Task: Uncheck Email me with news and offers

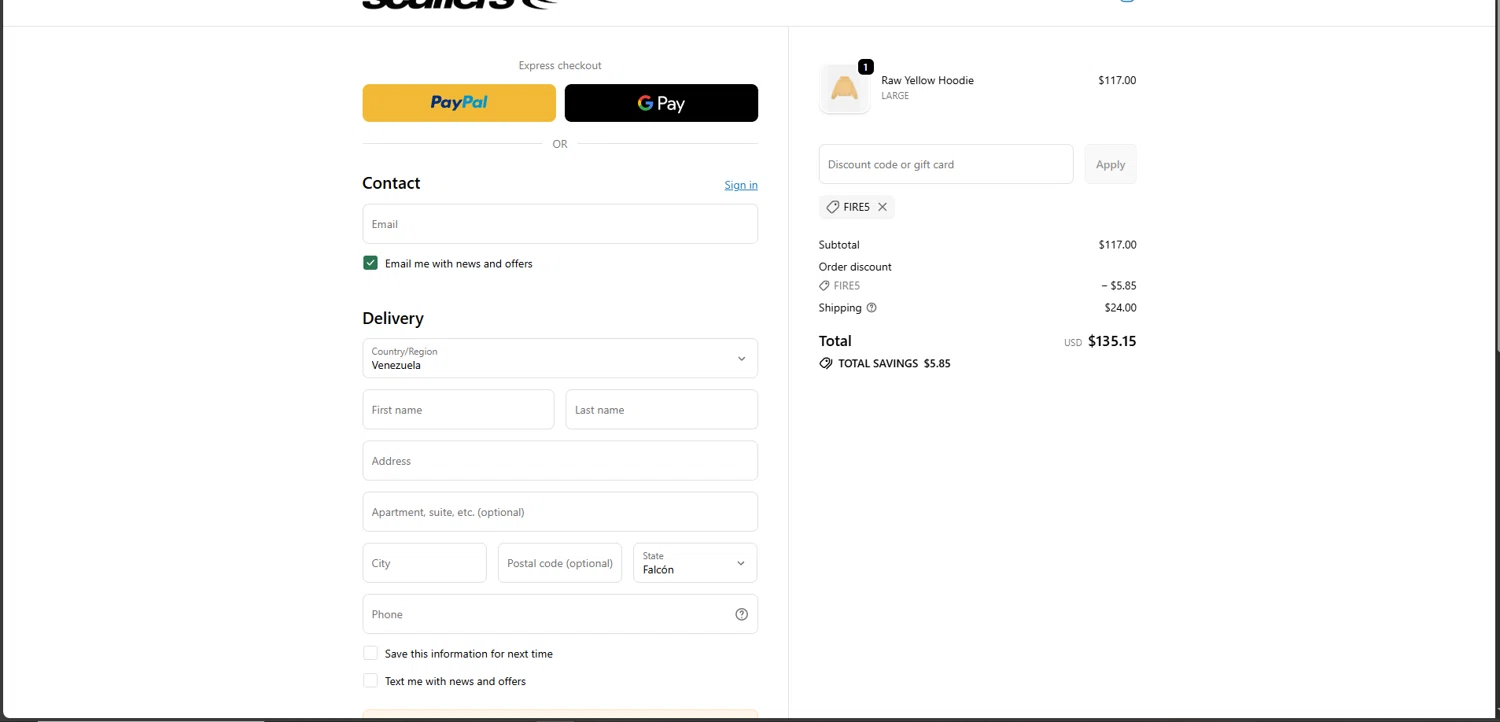Action: [x=370, y=263]
